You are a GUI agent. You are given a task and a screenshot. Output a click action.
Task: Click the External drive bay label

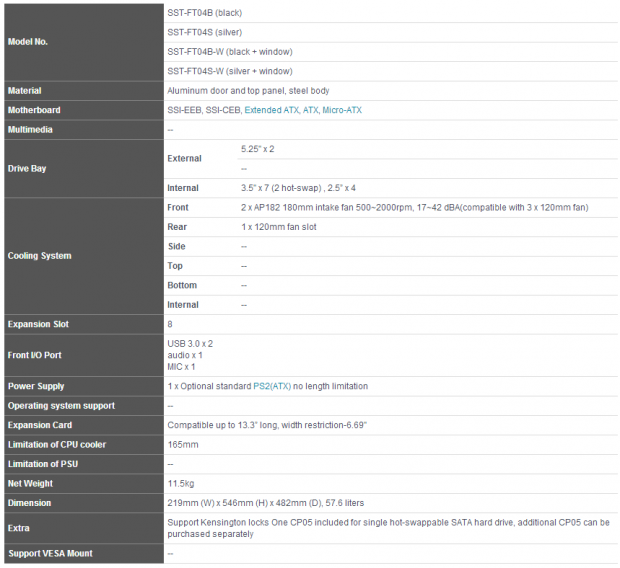point(185,159)
